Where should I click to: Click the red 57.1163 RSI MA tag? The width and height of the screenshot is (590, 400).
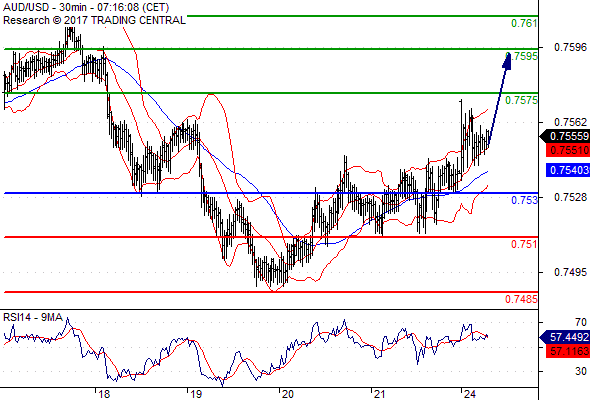(568, 351)
